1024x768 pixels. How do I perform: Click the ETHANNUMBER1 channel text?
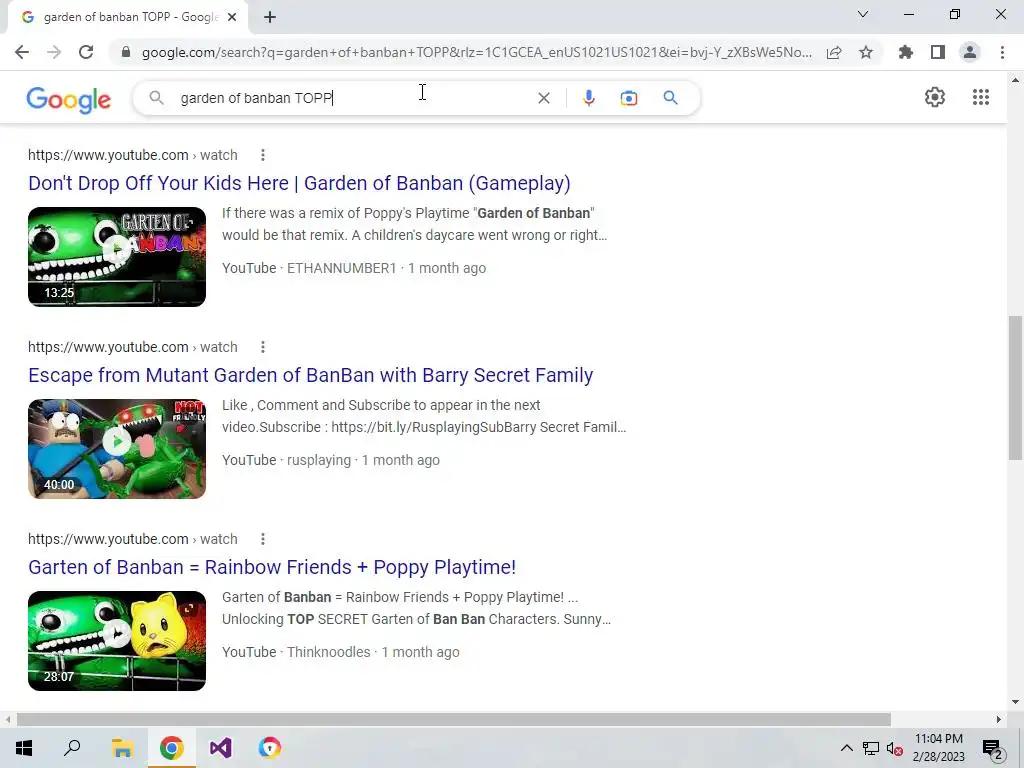342,268
